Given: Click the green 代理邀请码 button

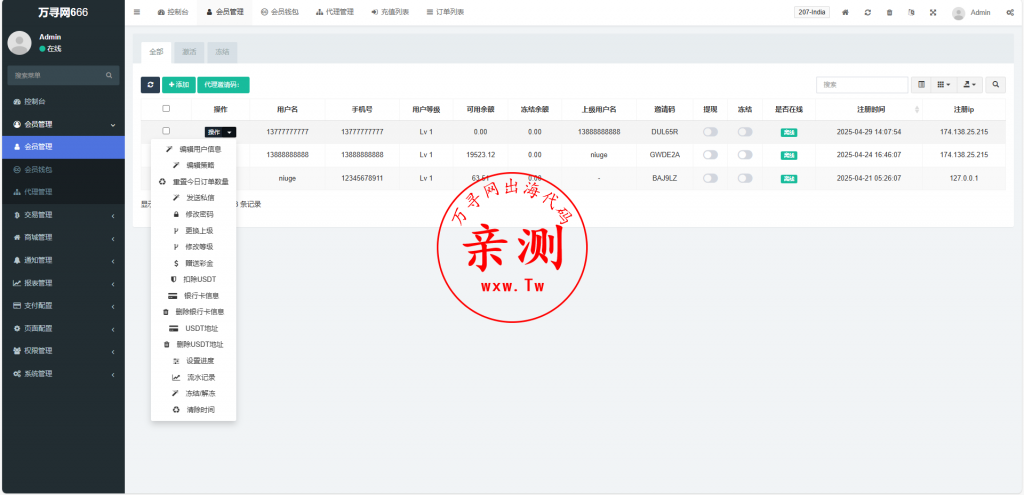Looking at the screenshot, I should pos(223,85).
